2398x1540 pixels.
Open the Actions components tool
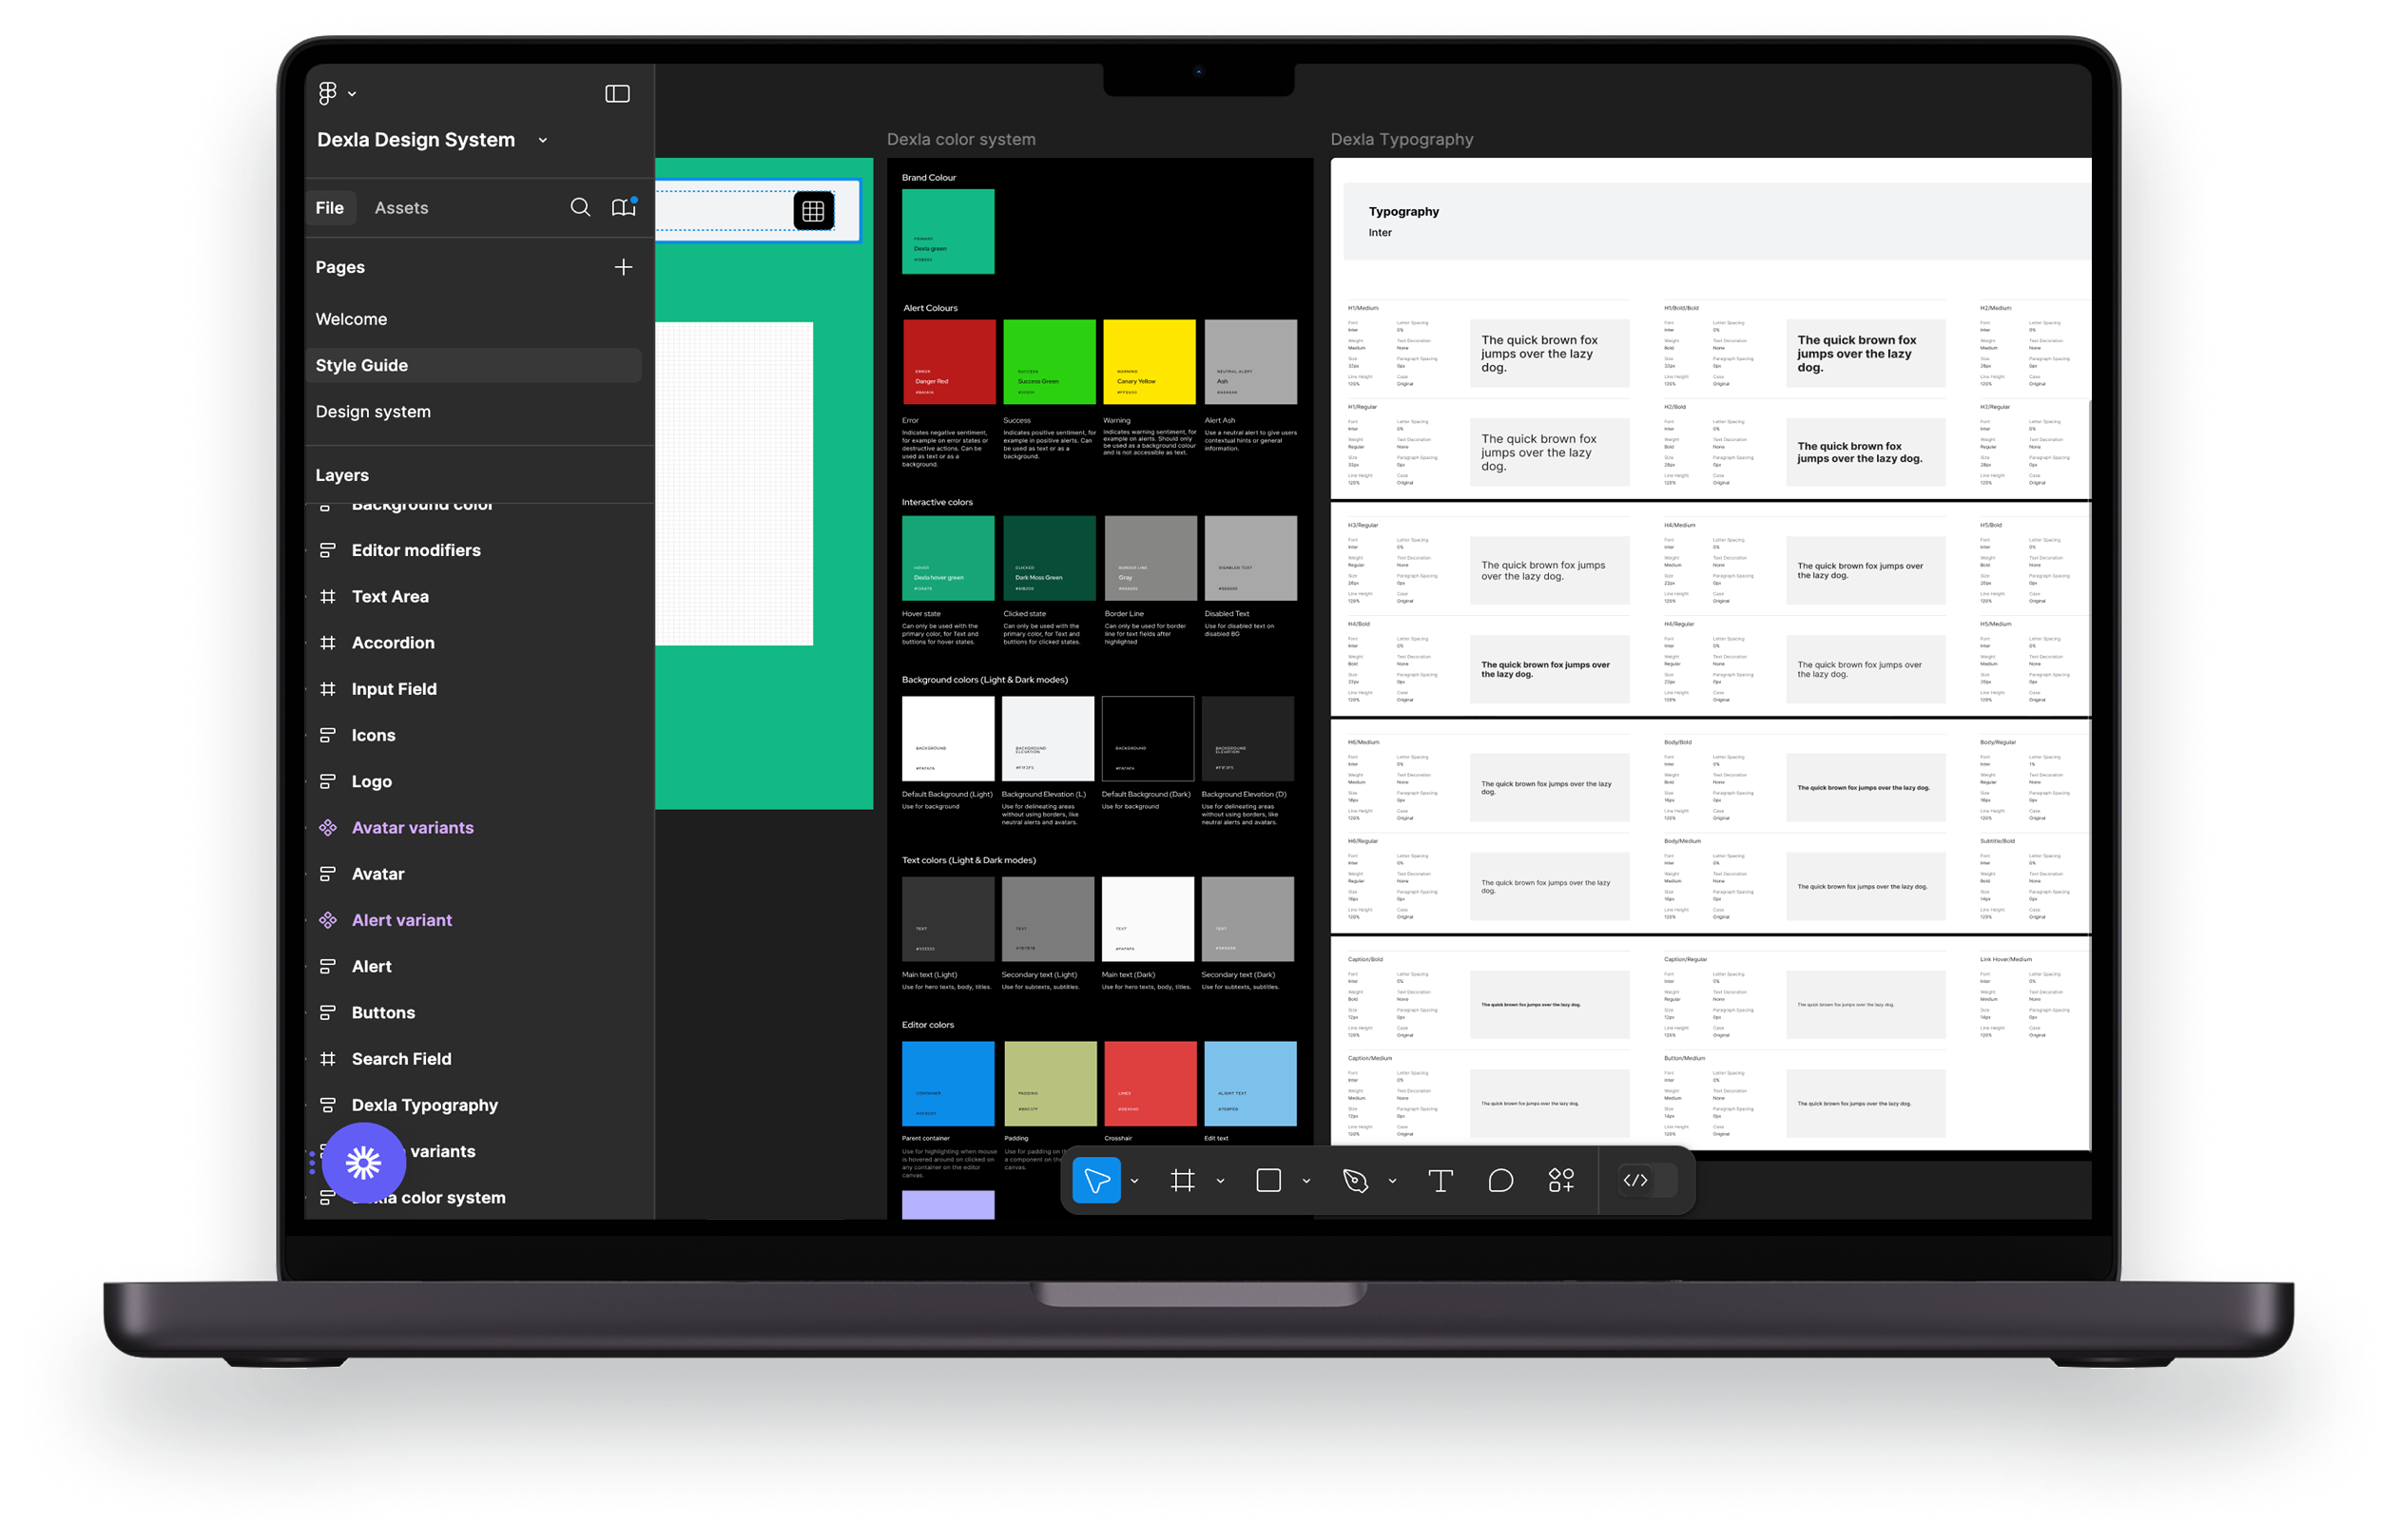pos(1561,1181)
